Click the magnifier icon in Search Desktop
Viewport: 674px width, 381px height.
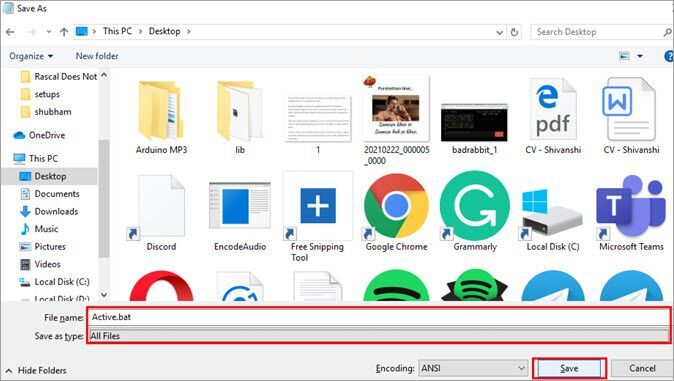[x=667, y=32]
